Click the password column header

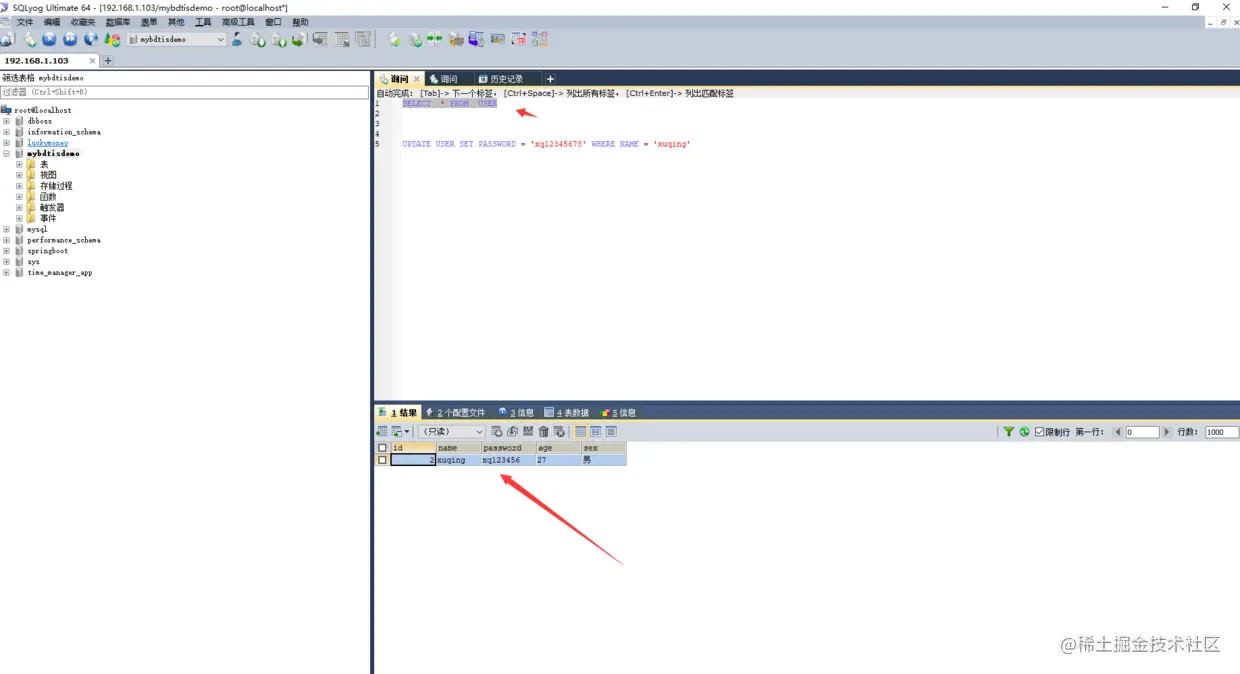coord(508,448)
